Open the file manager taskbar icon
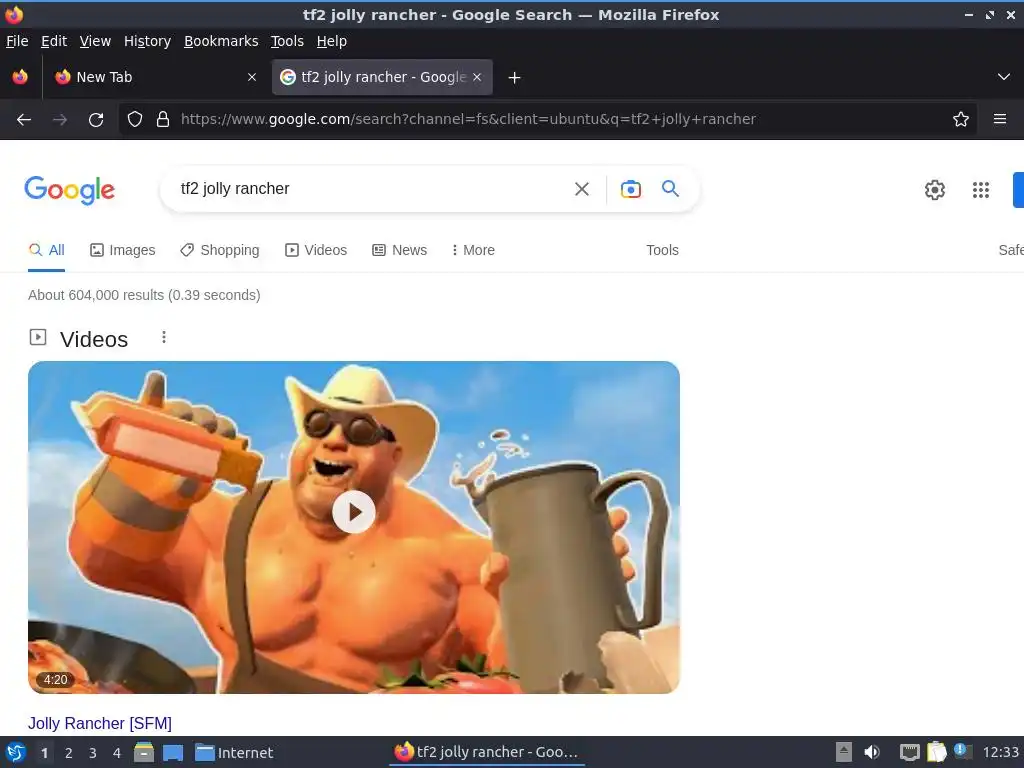Viewport: 1024px width, 768px height. click(144, 752)
